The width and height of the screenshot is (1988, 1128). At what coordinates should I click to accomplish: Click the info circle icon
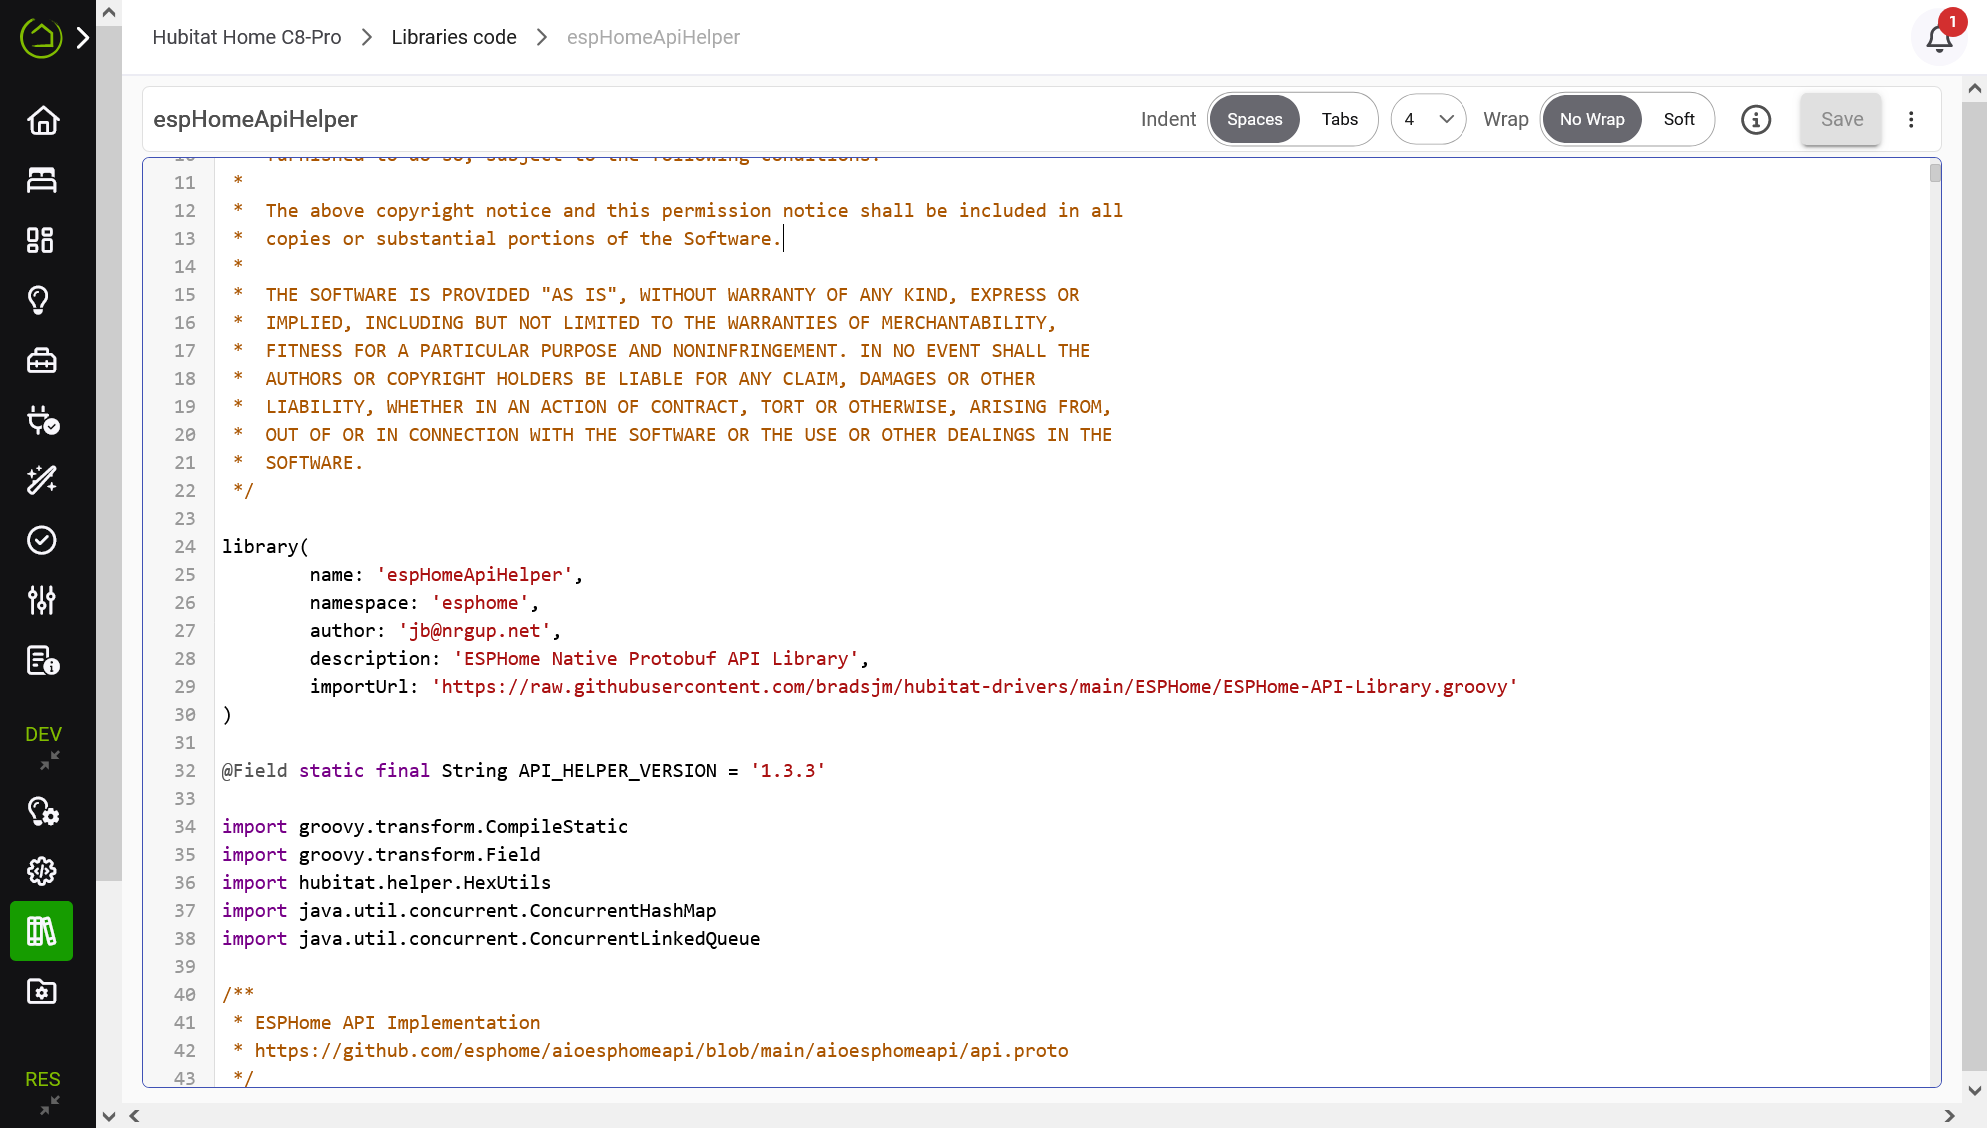(1756, 120)
